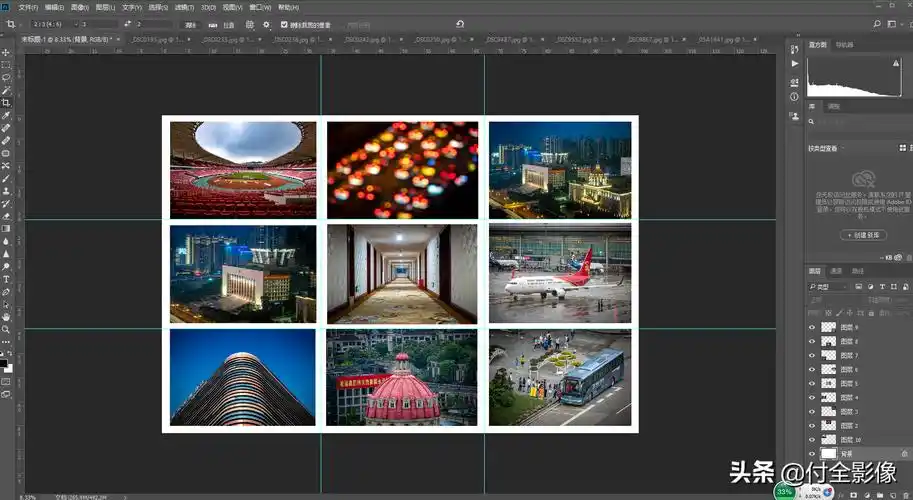Image resolution: width=913 pixels, height=500 pixels.
Task: Click the foreground color swatch
Action: coord(4,362)
